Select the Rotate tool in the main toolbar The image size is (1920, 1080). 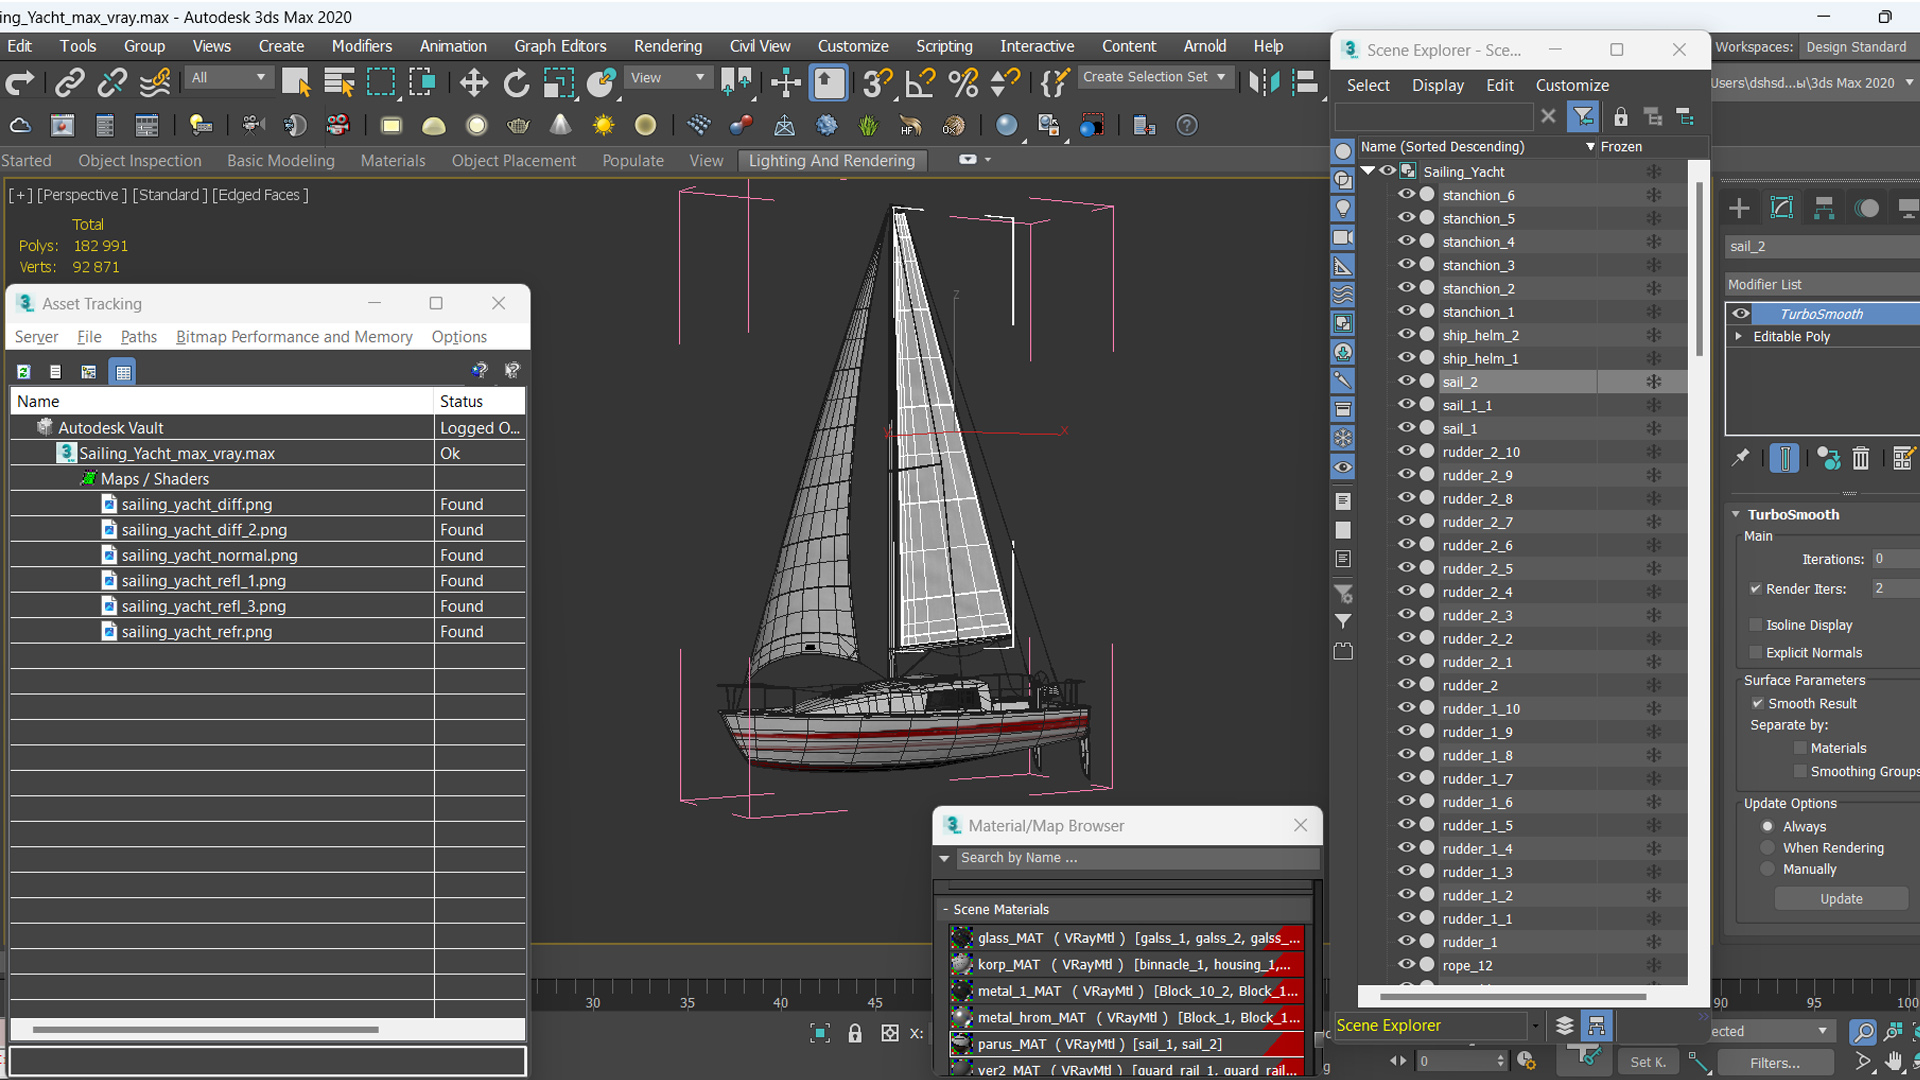516,83
